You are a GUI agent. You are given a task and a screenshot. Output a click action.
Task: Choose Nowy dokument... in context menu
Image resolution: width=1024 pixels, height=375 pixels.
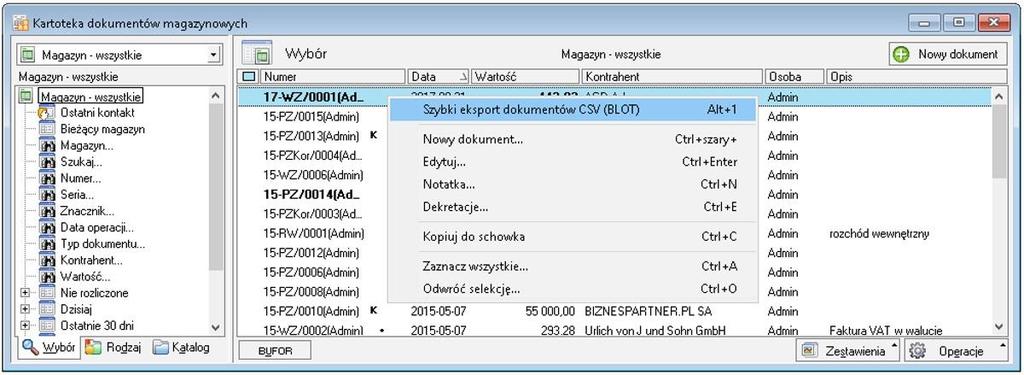click(x=573, y=140)
